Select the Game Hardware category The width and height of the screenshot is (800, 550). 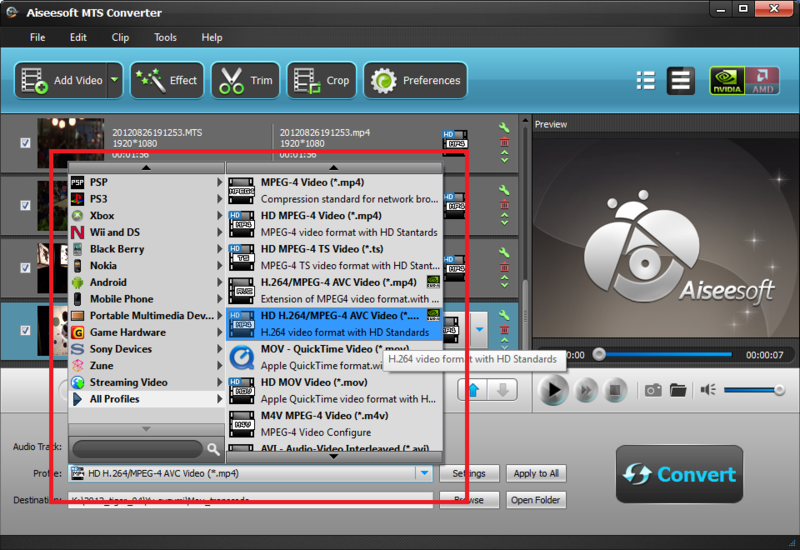click(x=147, y=332)
